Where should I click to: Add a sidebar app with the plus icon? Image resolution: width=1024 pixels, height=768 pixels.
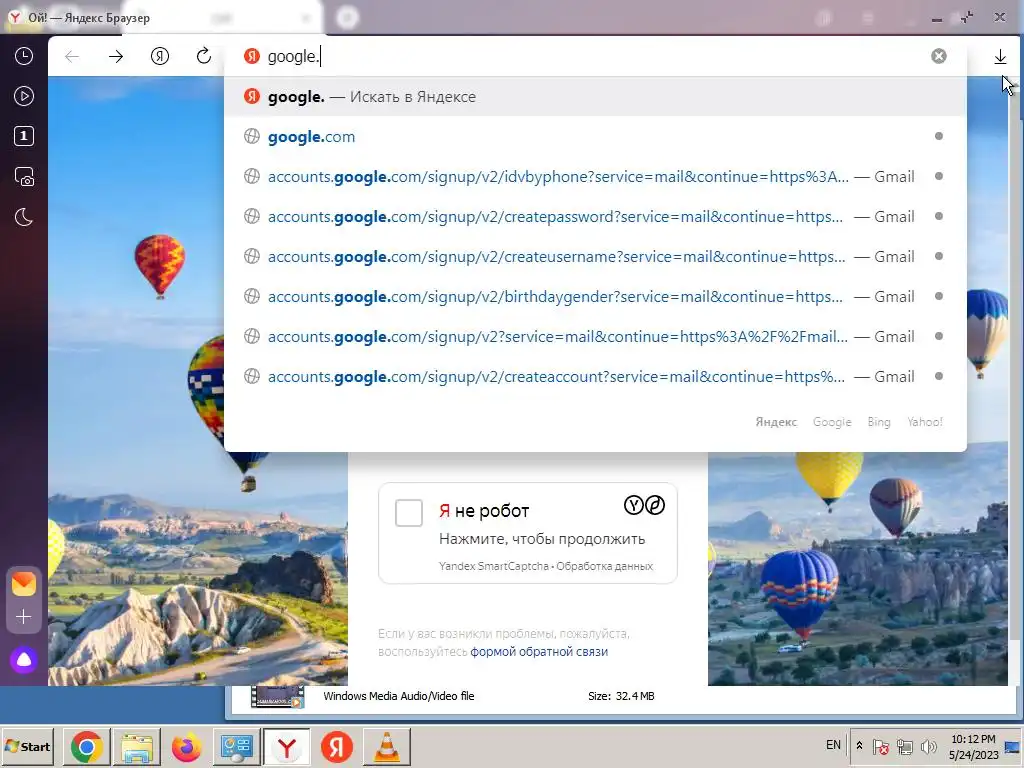[24, 617]
